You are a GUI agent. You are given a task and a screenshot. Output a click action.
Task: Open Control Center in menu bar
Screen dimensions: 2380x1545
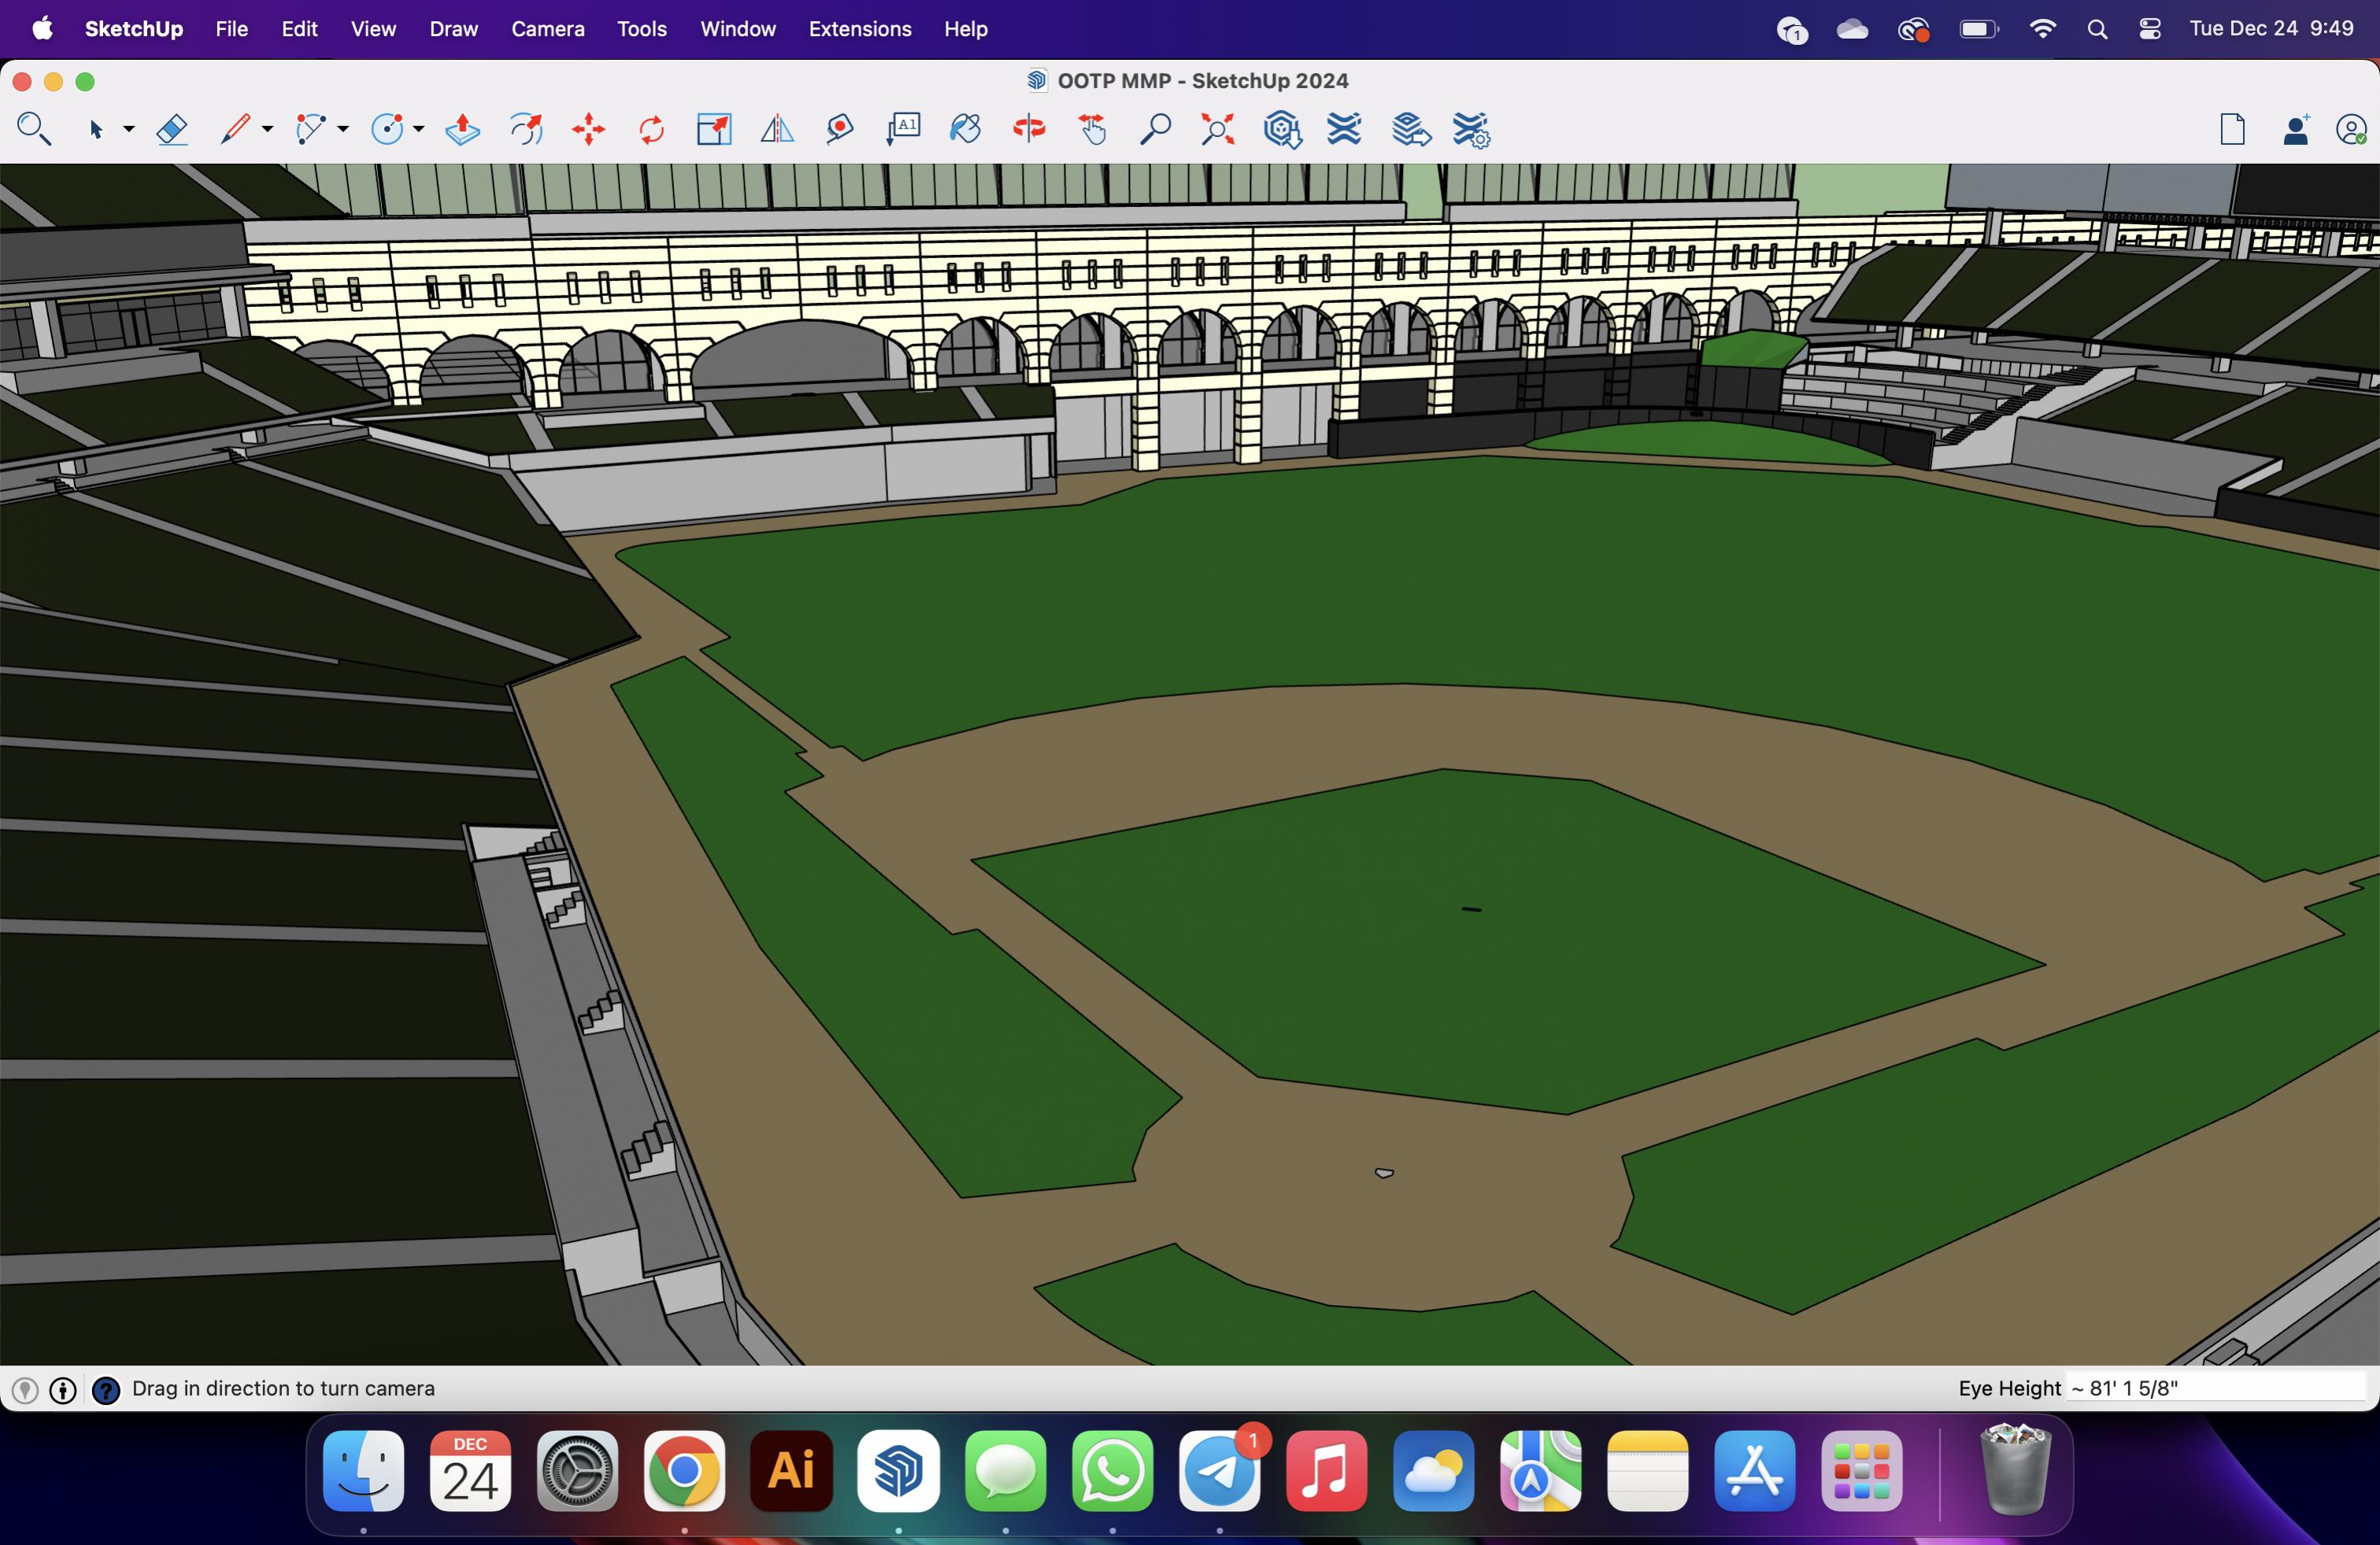coord(2150,29)
